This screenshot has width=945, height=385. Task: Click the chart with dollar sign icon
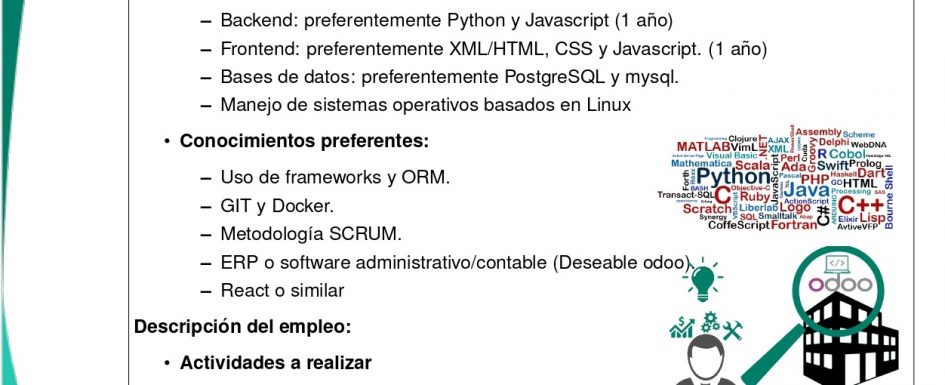pyautogui.click(x=682, y=328)
